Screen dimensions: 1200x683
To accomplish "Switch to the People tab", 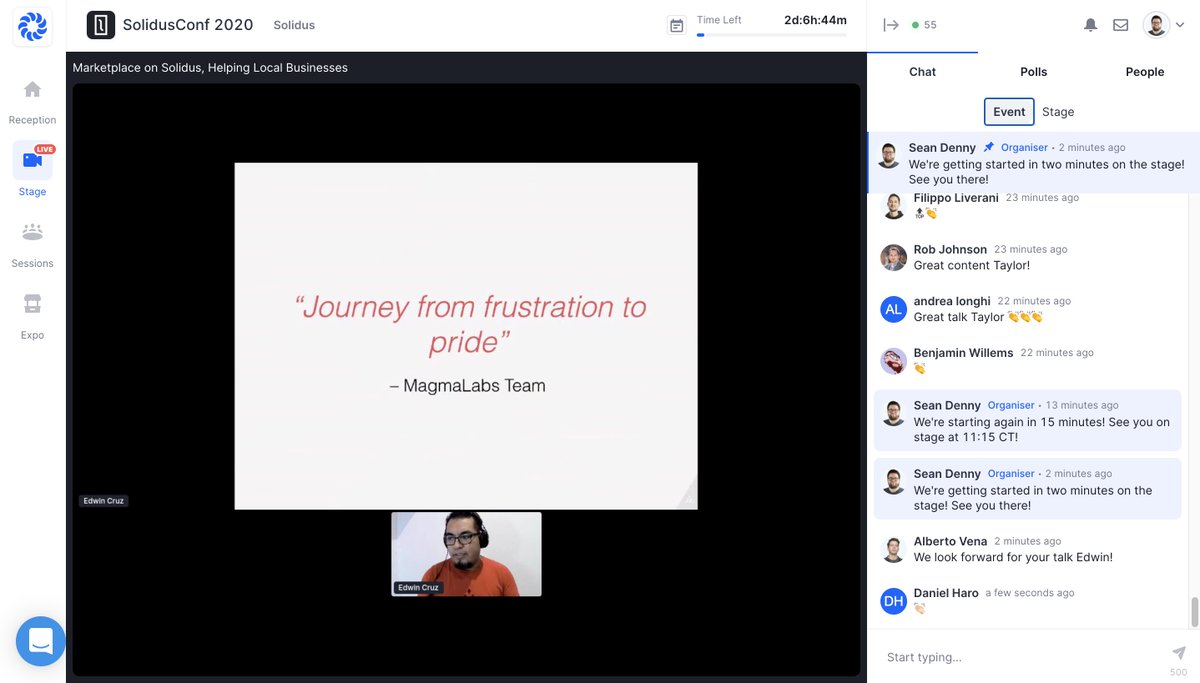I will tap(1144, 72).
